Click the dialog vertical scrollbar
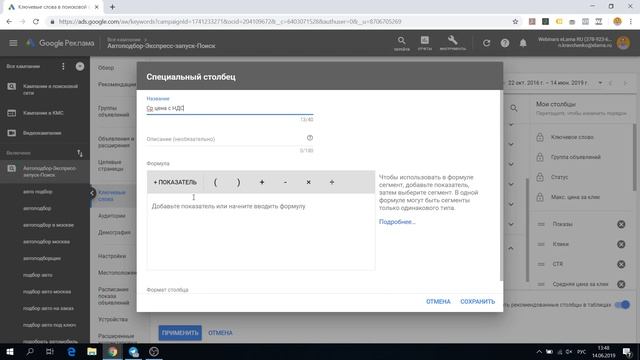This screenshot has width=640, height=360. click(501, 185)
